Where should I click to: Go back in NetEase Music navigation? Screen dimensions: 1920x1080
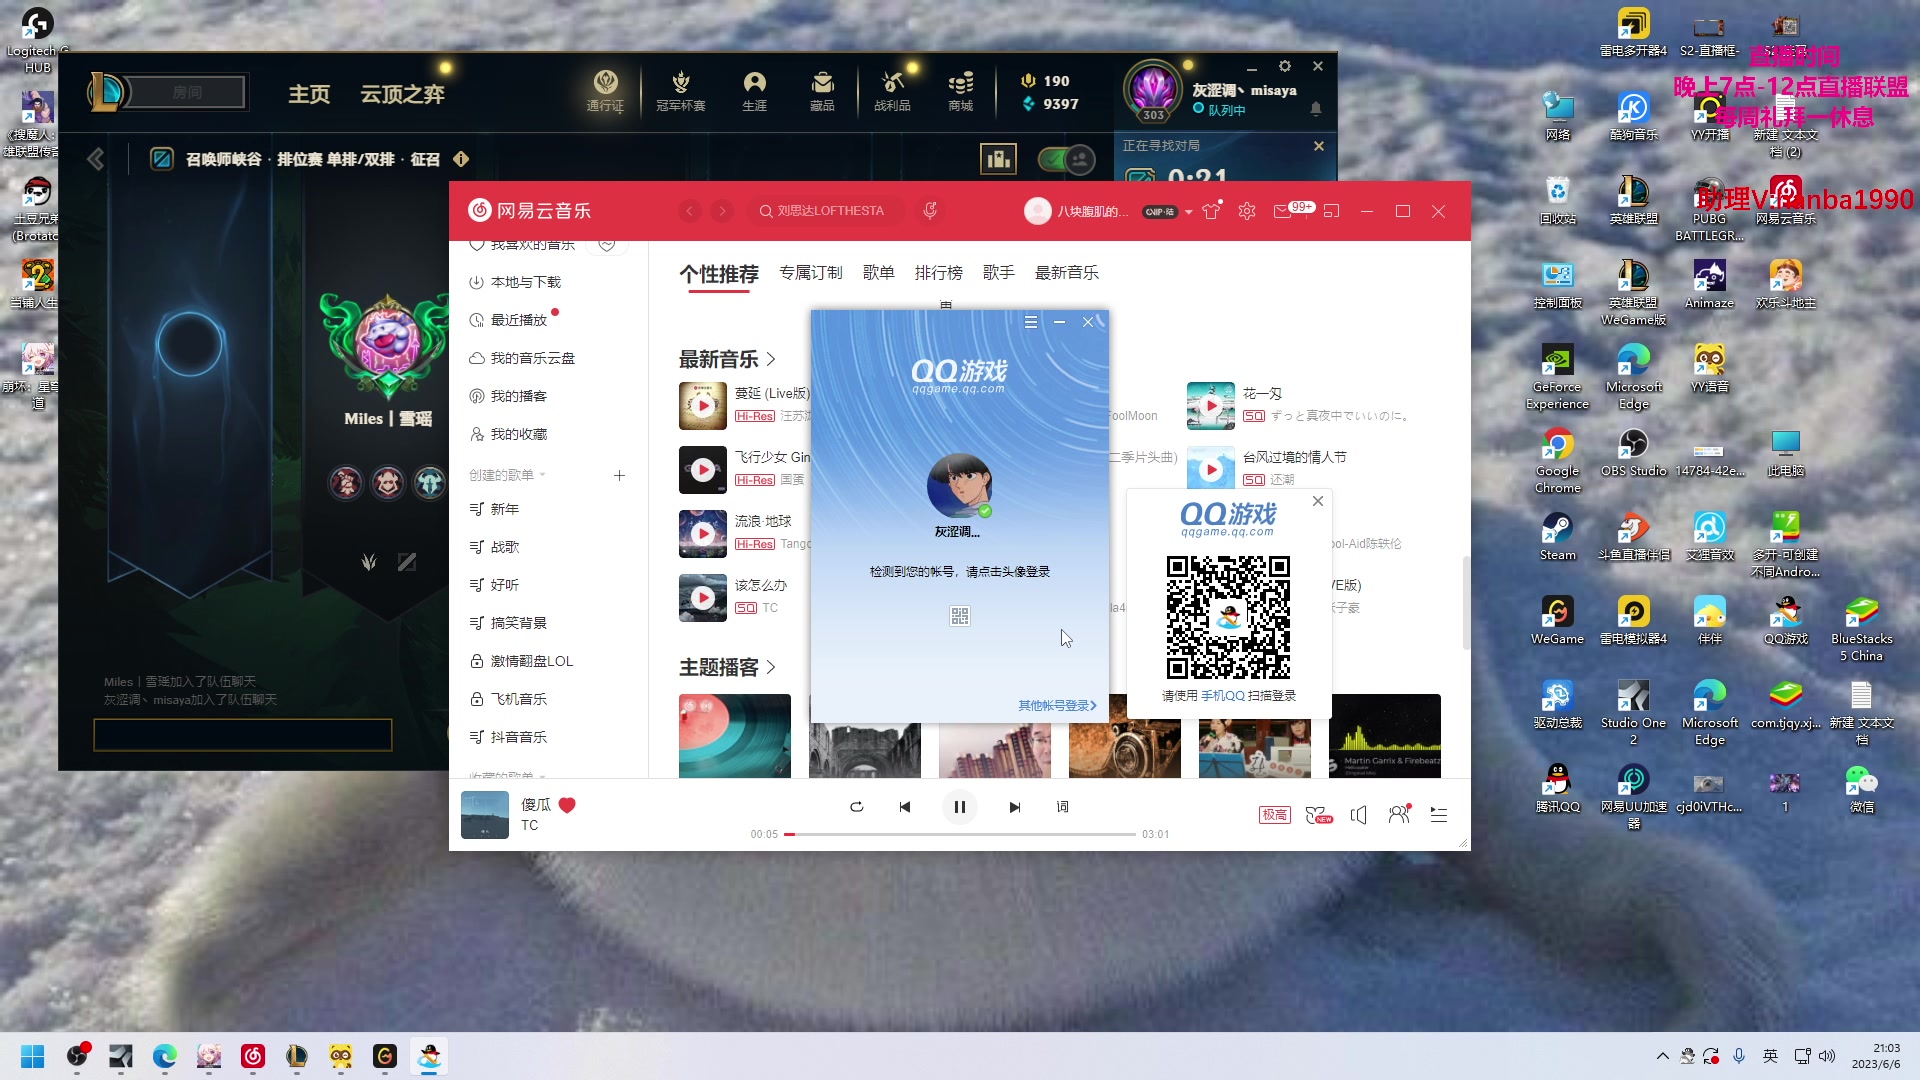click(x=690, y=211)
